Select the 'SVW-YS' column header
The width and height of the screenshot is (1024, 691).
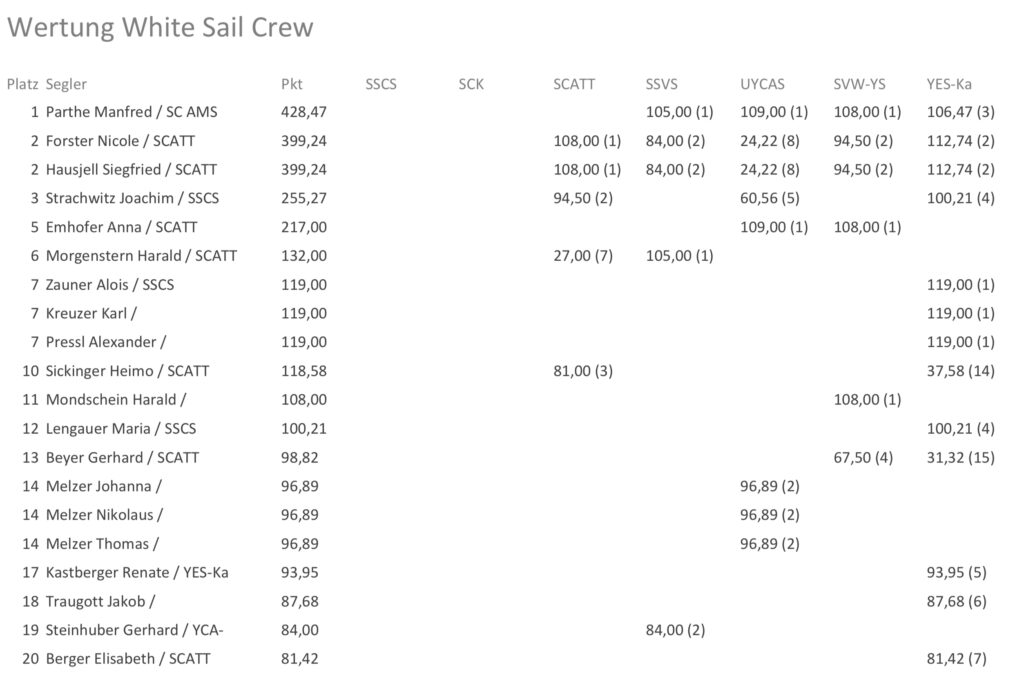pyautogui.click(x=859, y=84)
